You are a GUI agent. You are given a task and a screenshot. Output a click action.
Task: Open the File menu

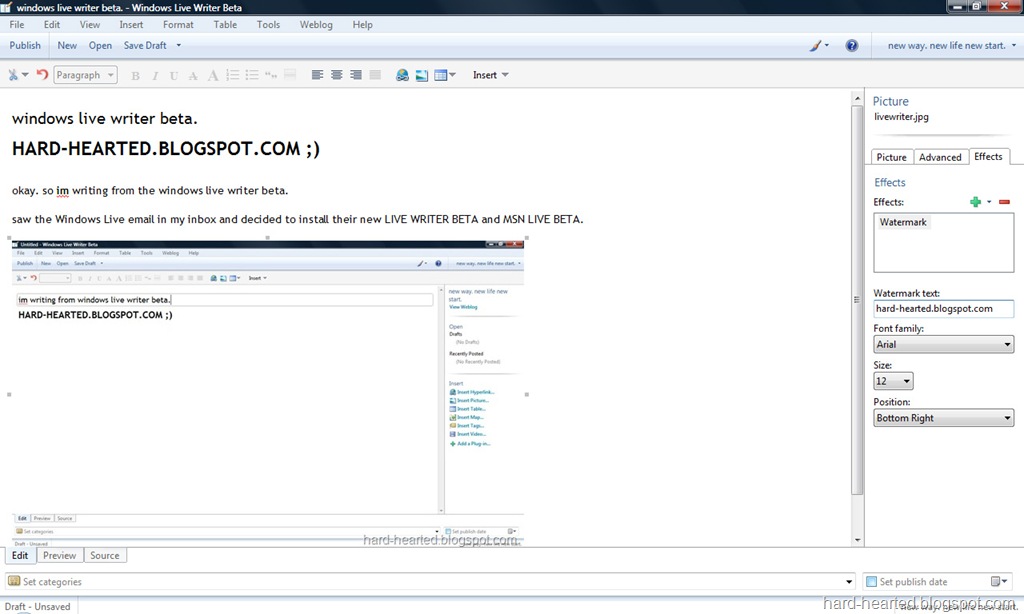click(17, 25)
